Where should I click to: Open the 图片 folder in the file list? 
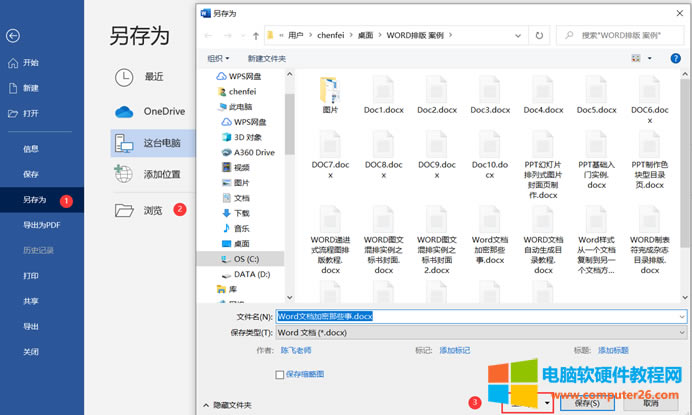pos(330,95)
